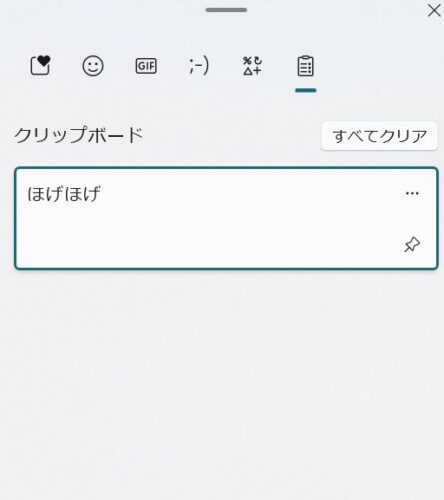Click the heart sticker icon in tab row
Viewport: 444px width, 500px height.
40,65
